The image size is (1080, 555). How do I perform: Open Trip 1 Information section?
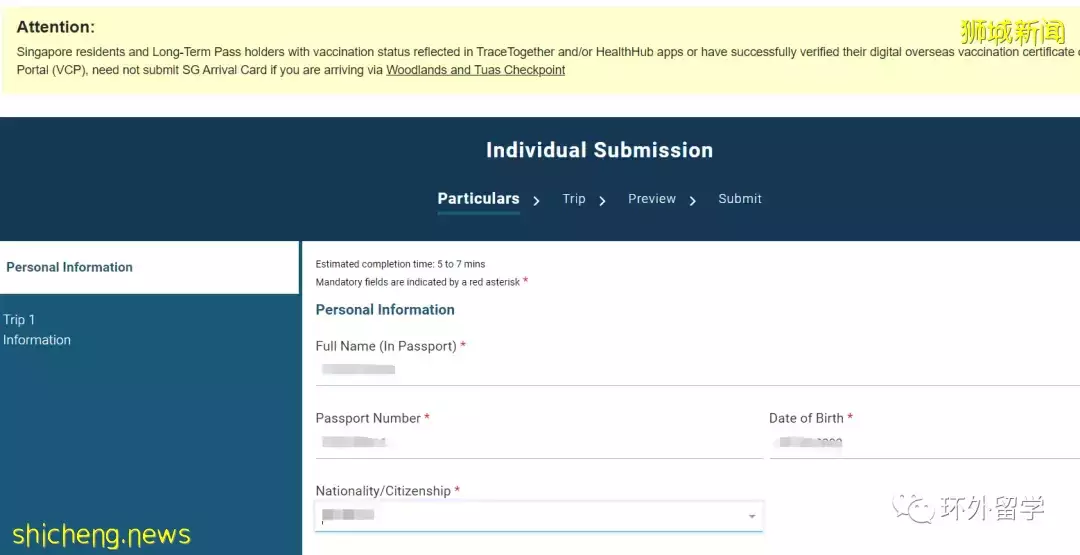[37, 330]
